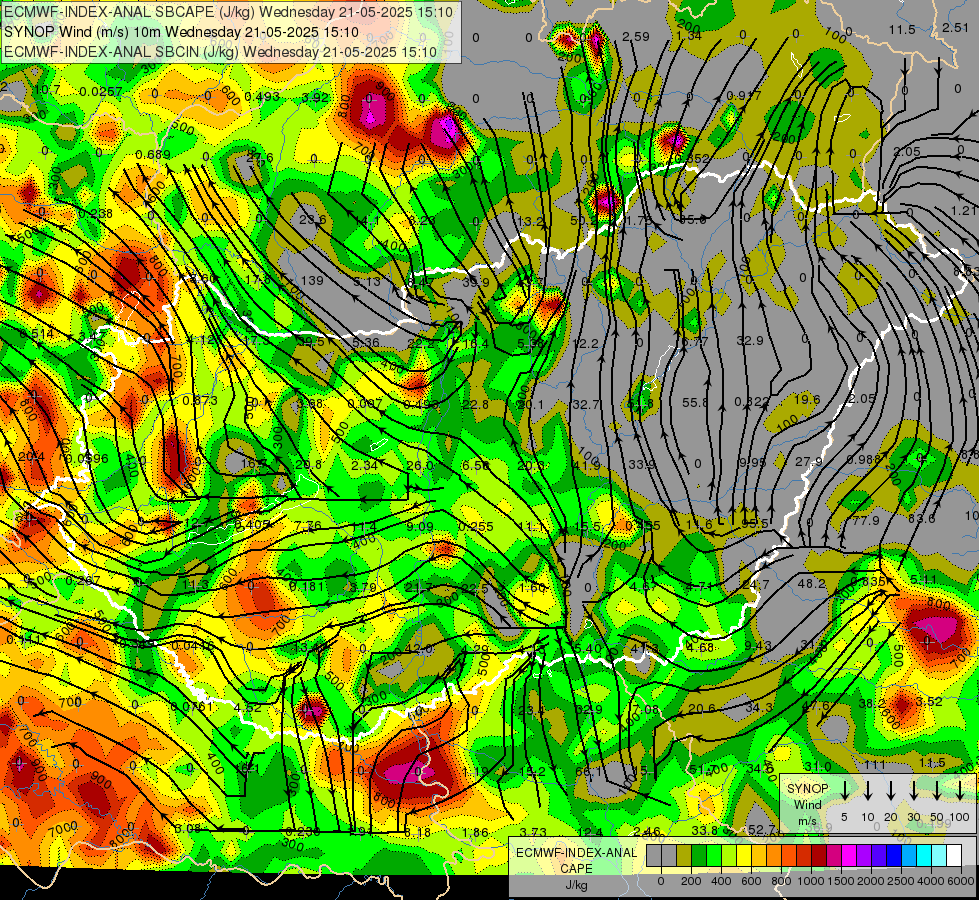Click the map value 3.92
The height and width of the screenshot is (900, 979).
(315, 97)
